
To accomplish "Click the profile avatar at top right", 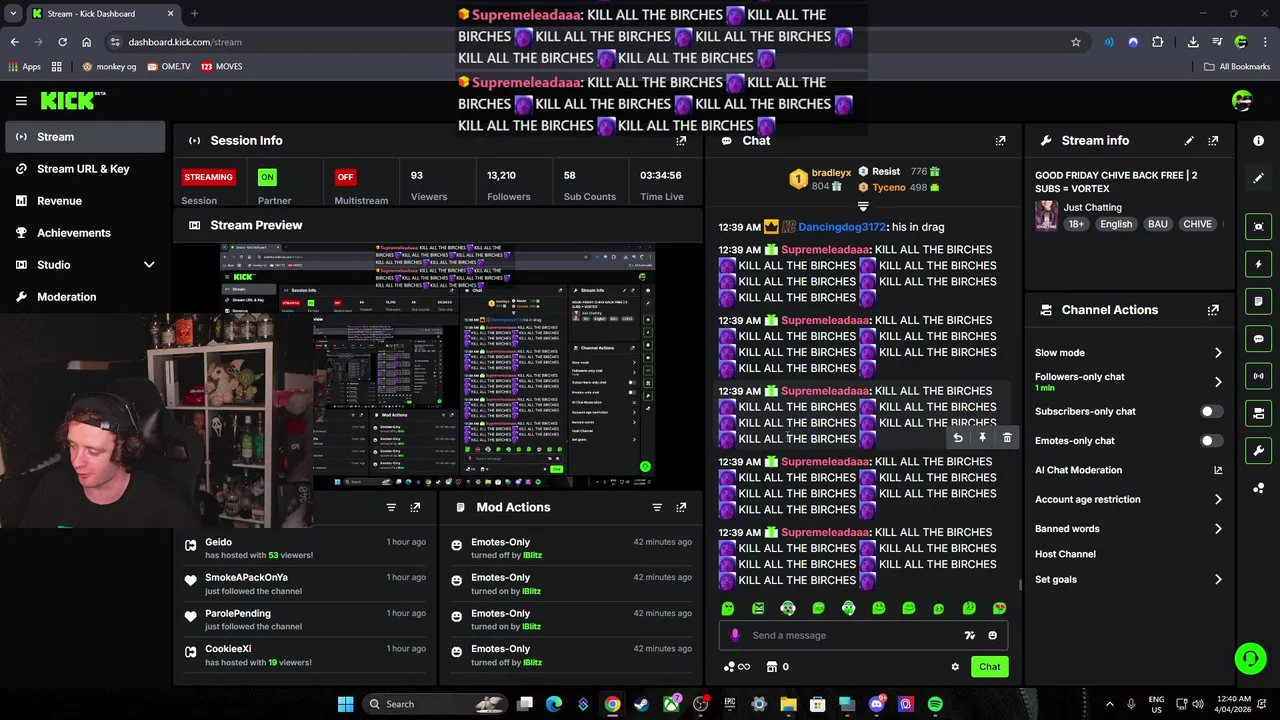I will point(1242,100).
